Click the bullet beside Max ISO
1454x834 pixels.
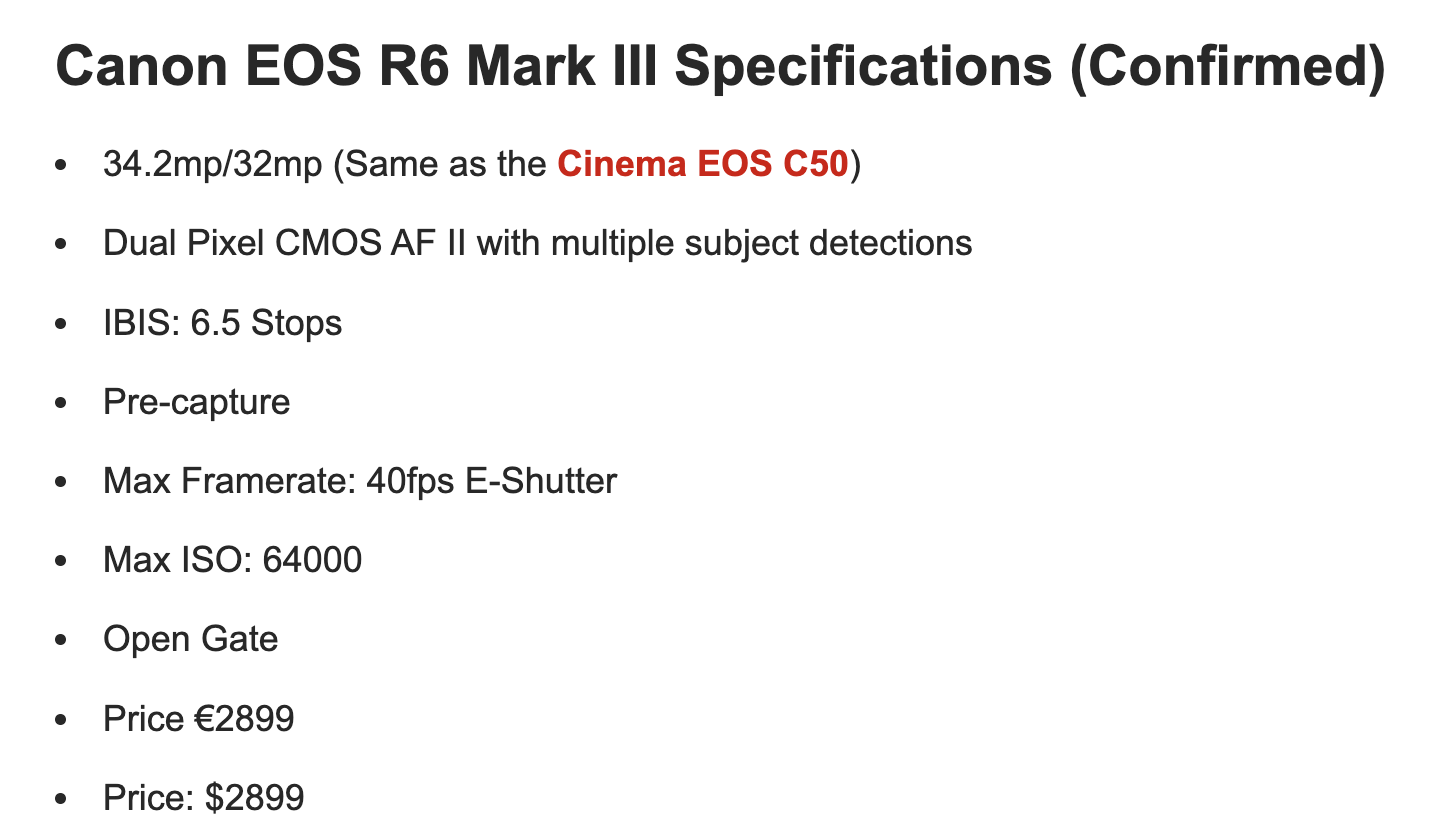63,562
